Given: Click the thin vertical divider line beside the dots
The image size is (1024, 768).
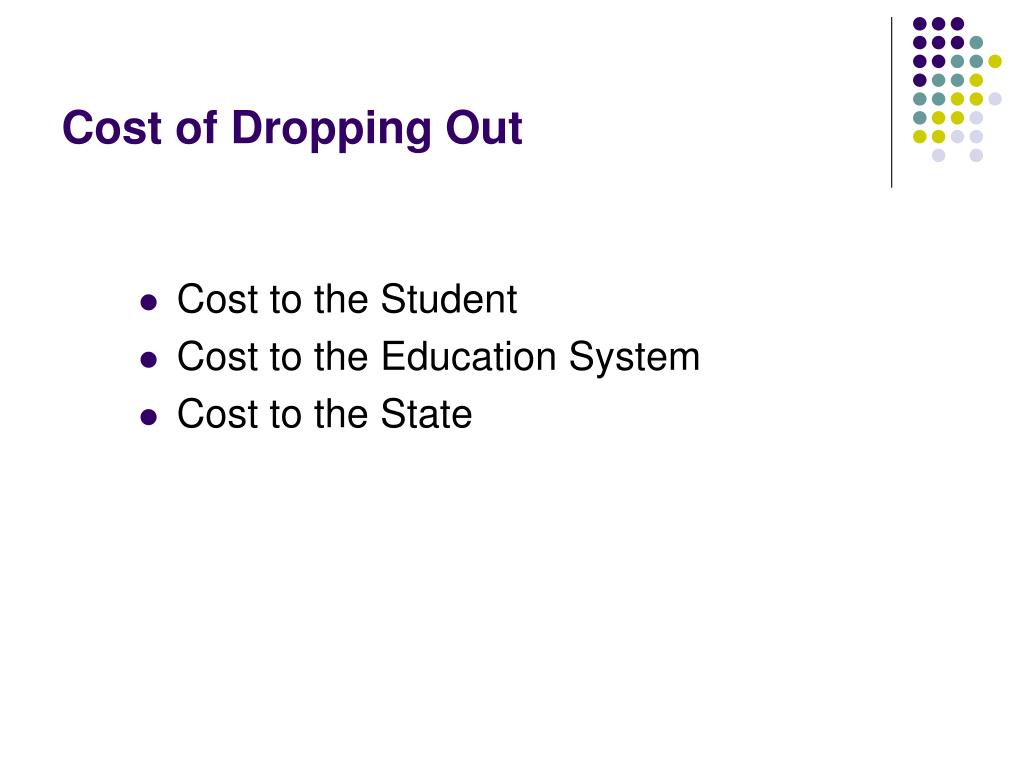Looking at the screenshot, I should pyautogui.click(x=891, y=103).
